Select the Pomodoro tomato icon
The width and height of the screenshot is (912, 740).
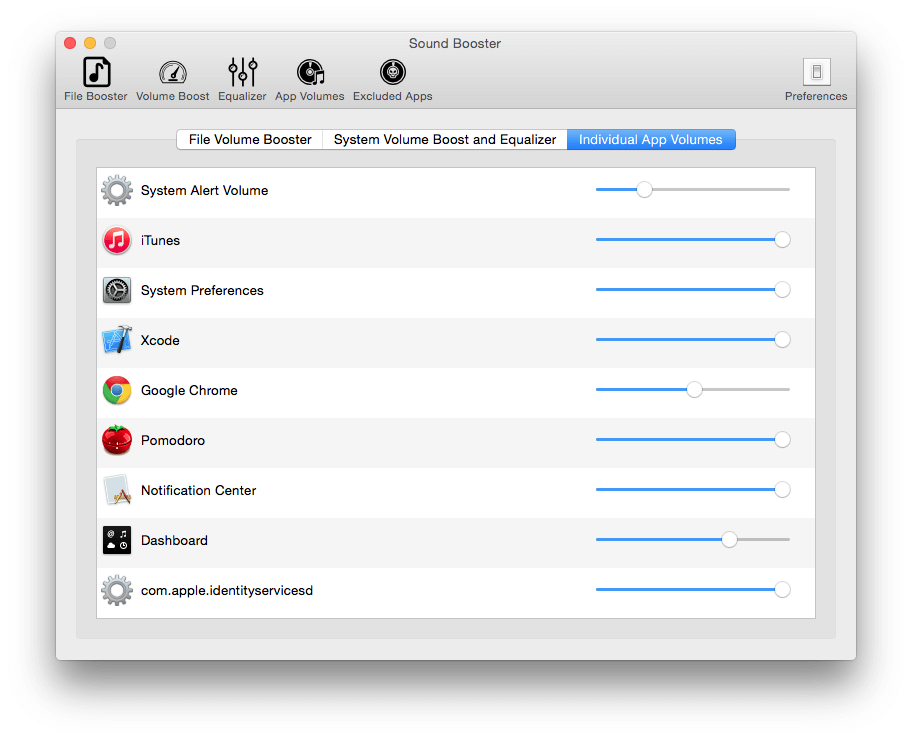click(x=117, y=440)
